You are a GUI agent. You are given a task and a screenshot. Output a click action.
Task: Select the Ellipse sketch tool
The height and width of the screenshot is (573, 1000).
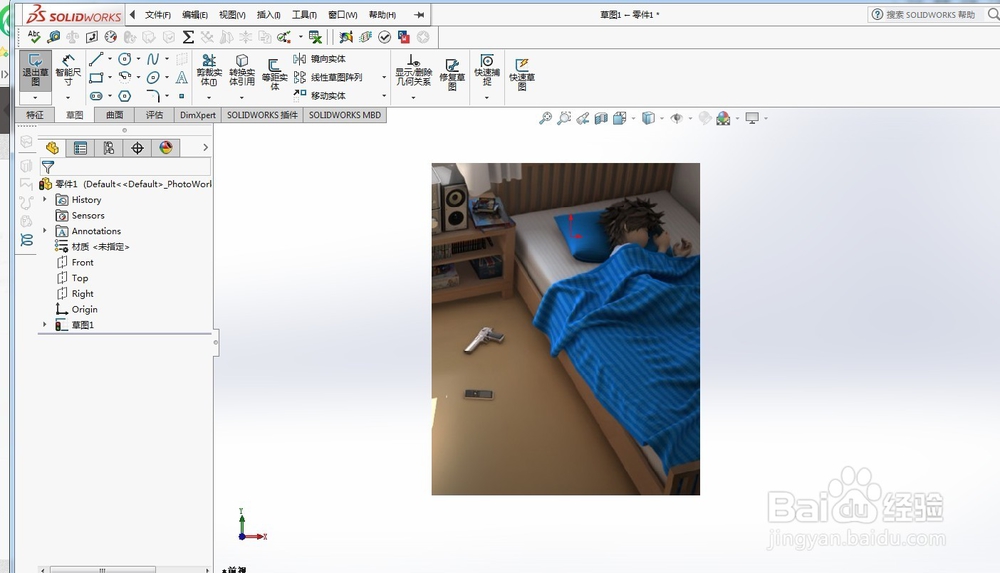152,78
